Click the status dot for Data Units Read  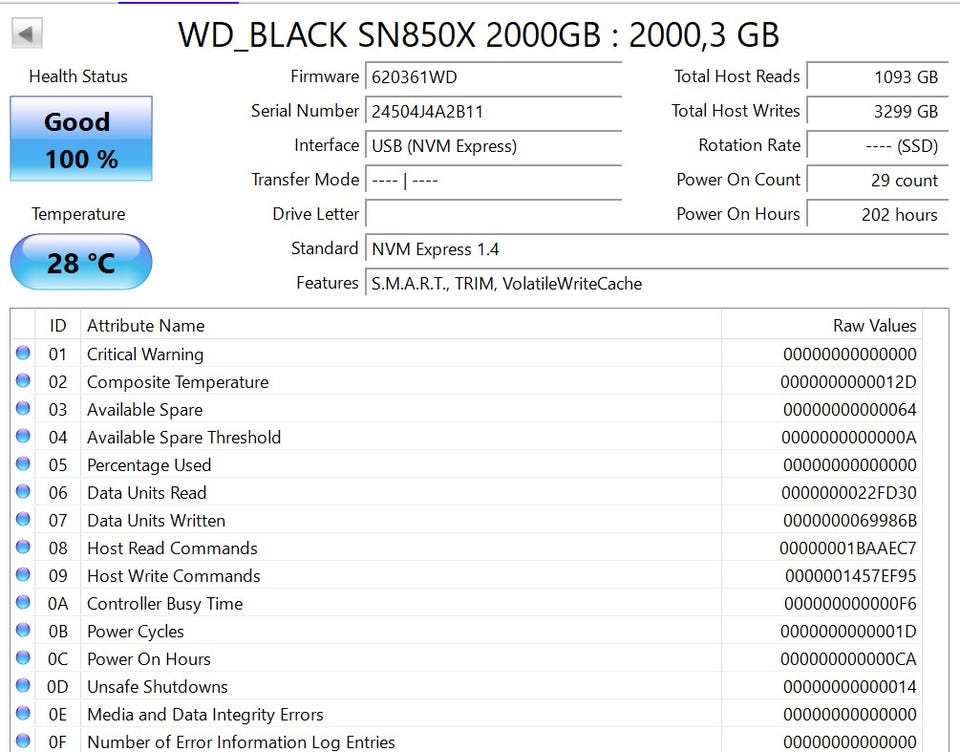23,491
